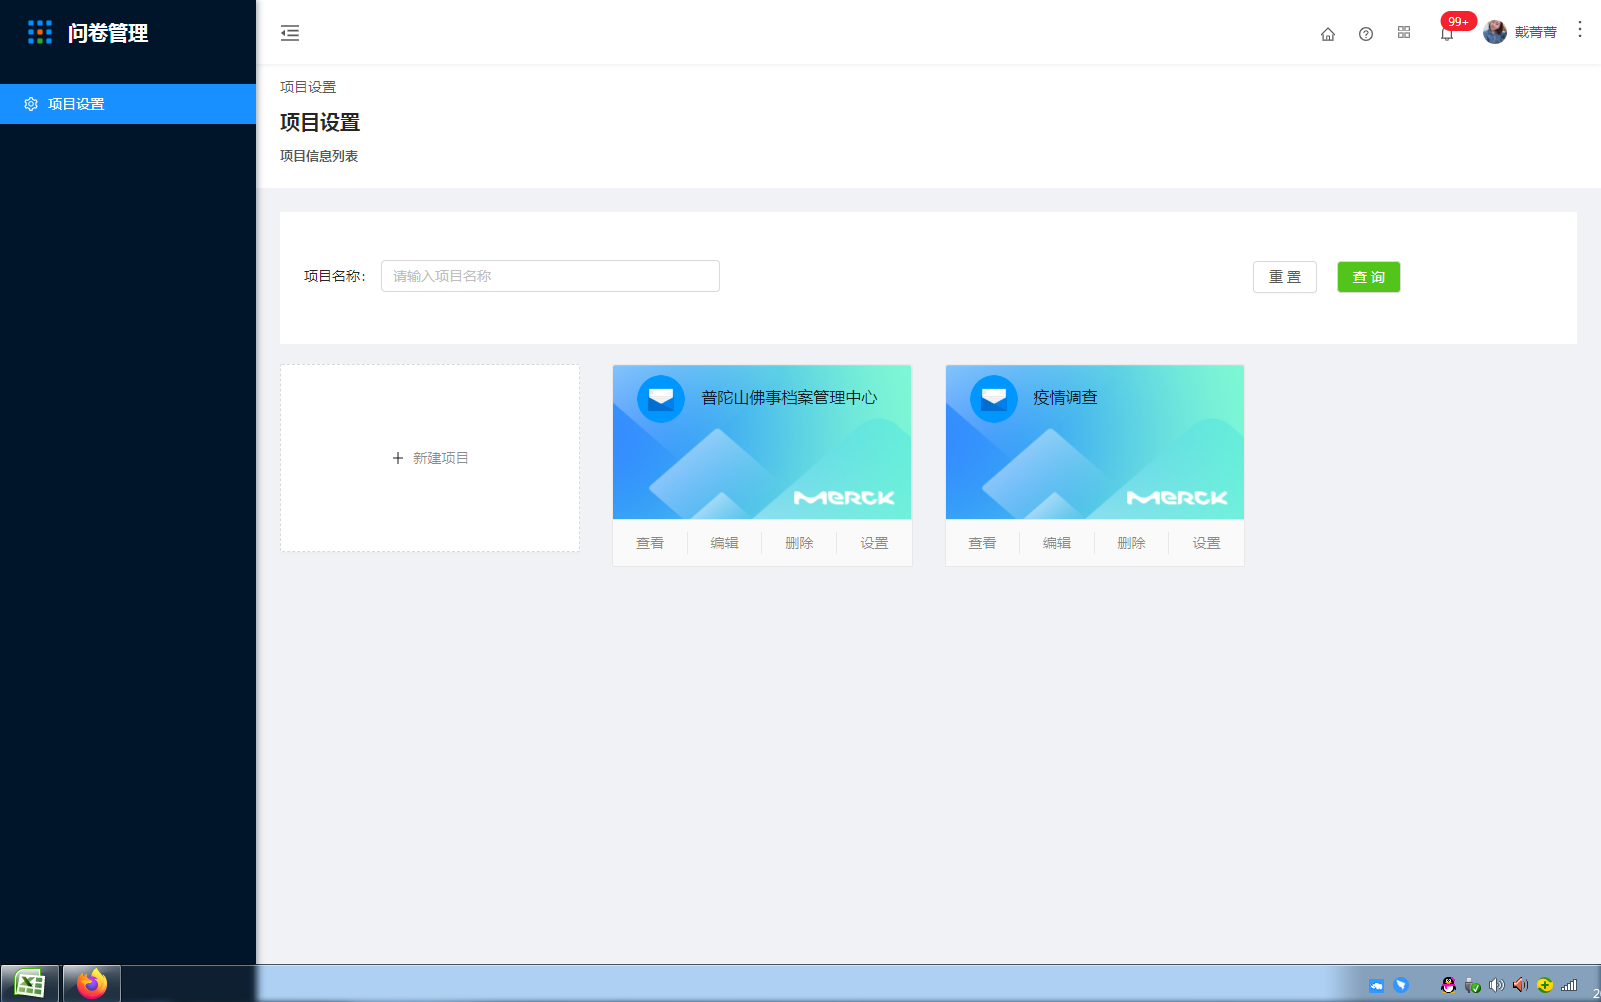Viewport: 1601px width, 1002px height.
Task: Click 编辑 on 普陀山佛事档案管理中心 card
Action: coord(725,543)
